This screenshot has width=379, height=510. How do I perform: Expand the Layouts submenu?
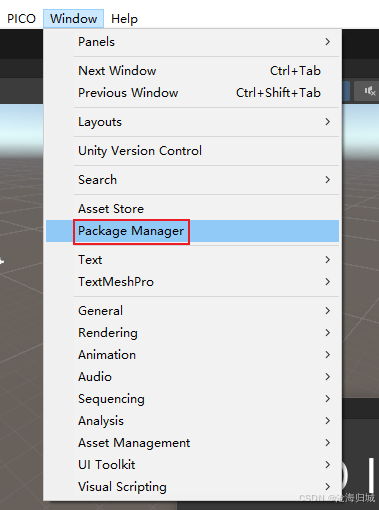coord(192,122)
